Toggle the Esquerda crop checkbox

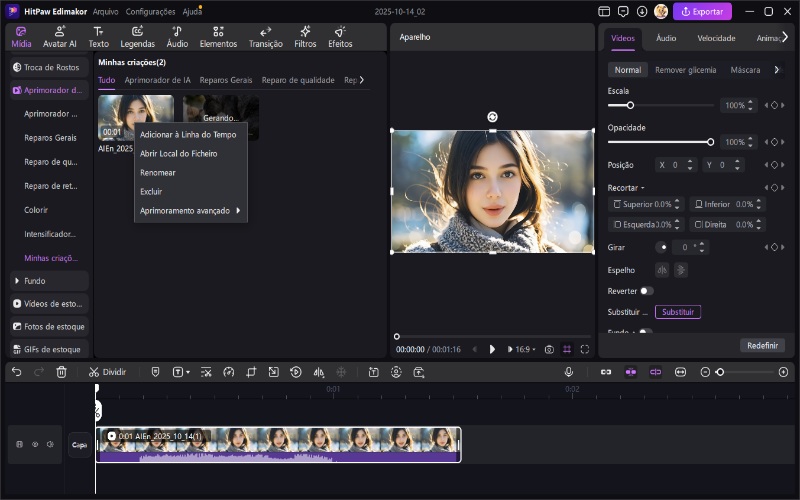[617, 224]
